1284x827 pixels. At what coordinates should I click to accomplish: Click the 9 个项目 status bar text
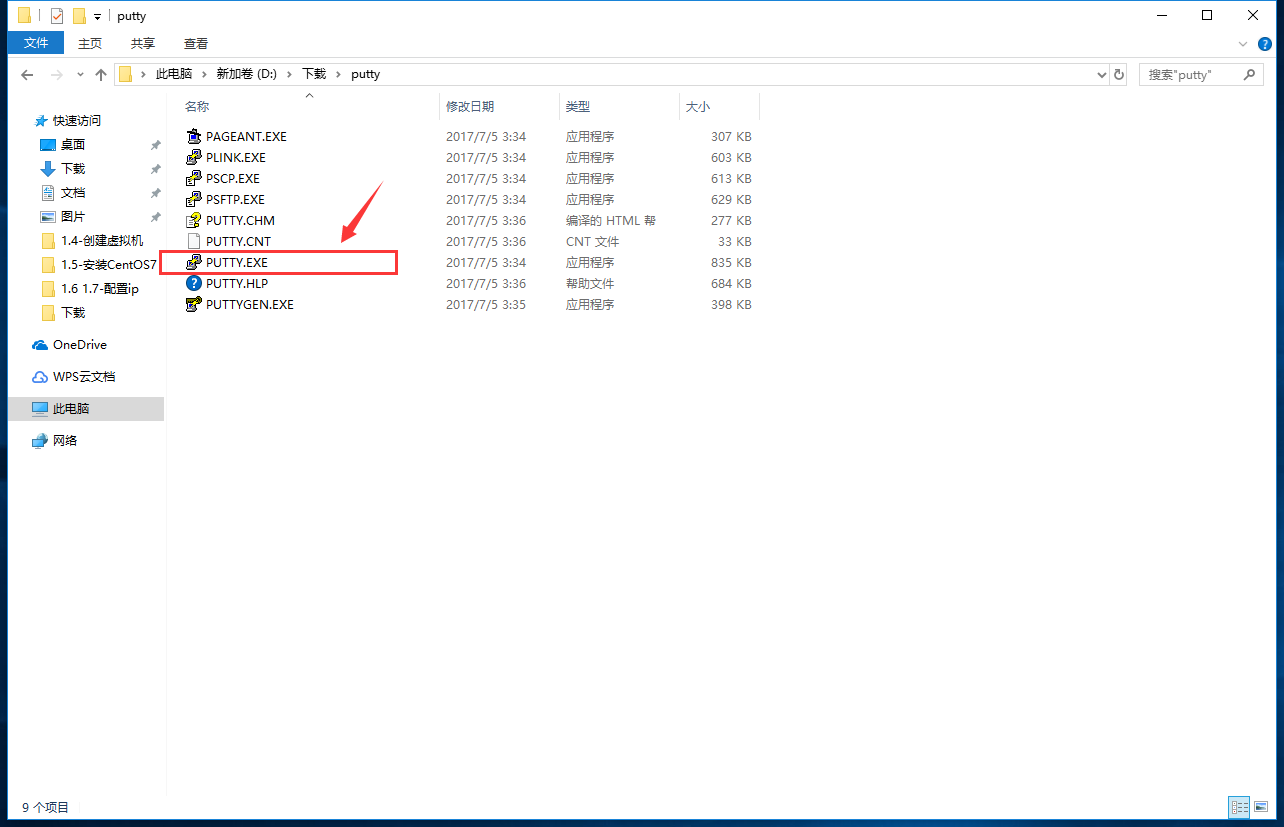(46, 807)
